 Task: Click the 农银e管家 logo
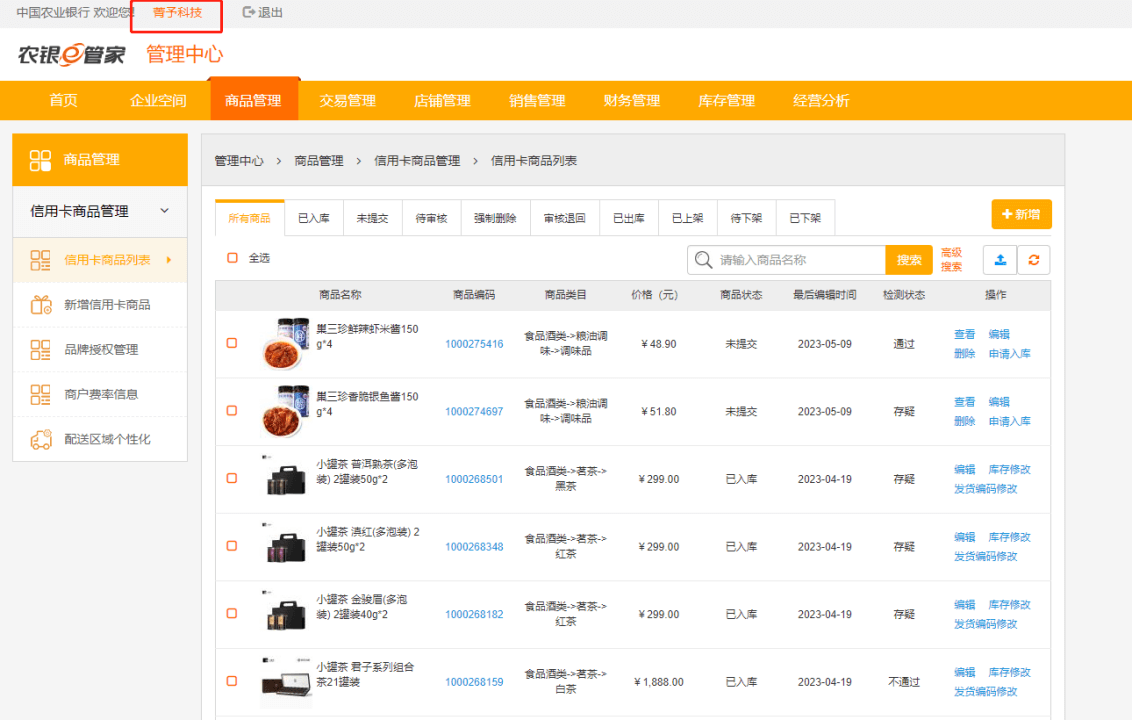[71, 55]
